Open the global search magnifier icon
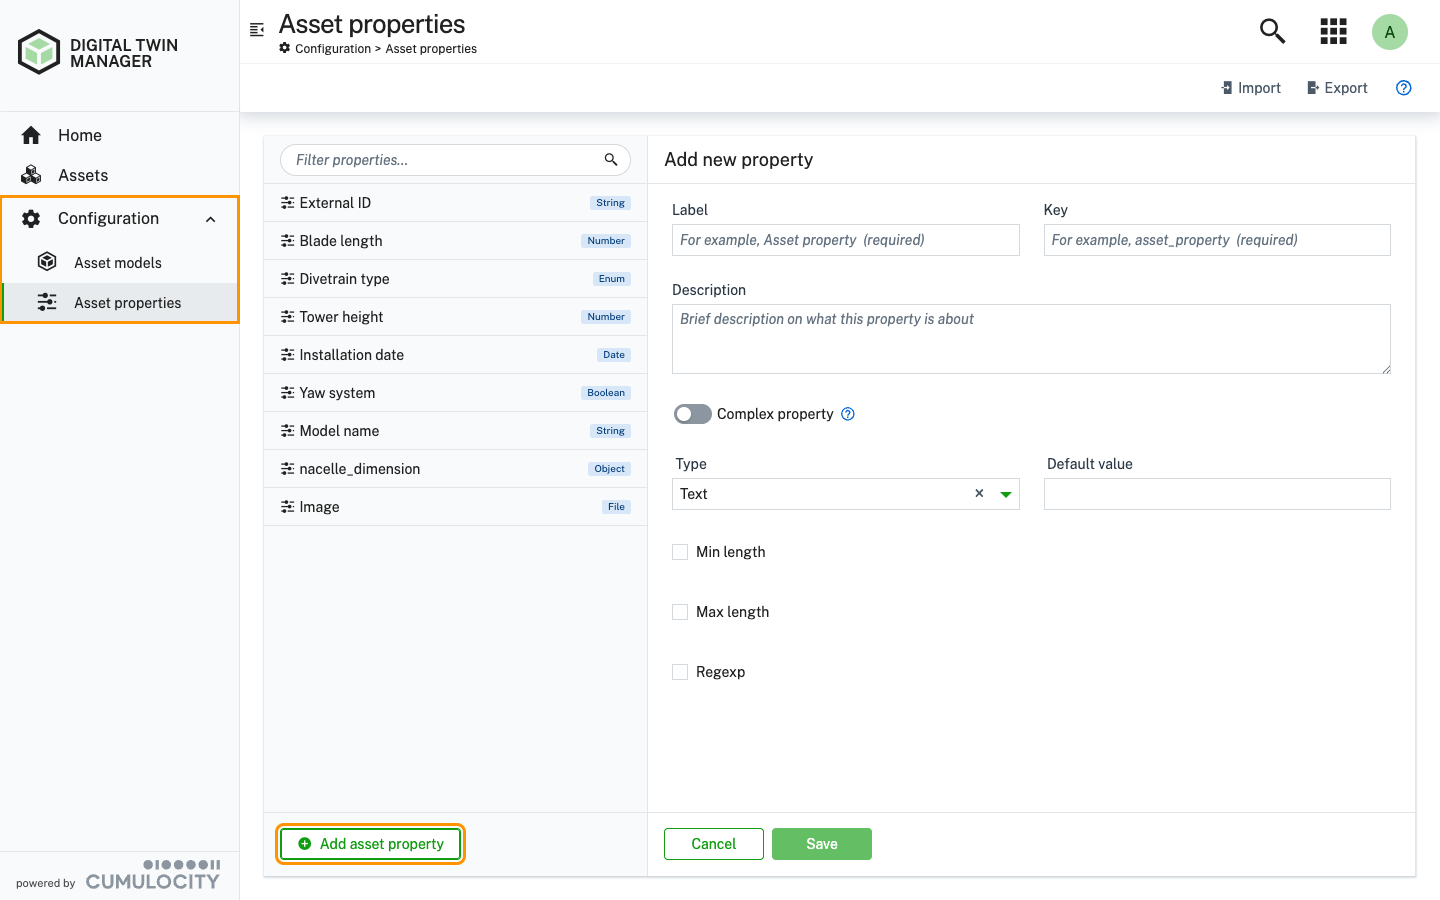 coord(1271,31)
